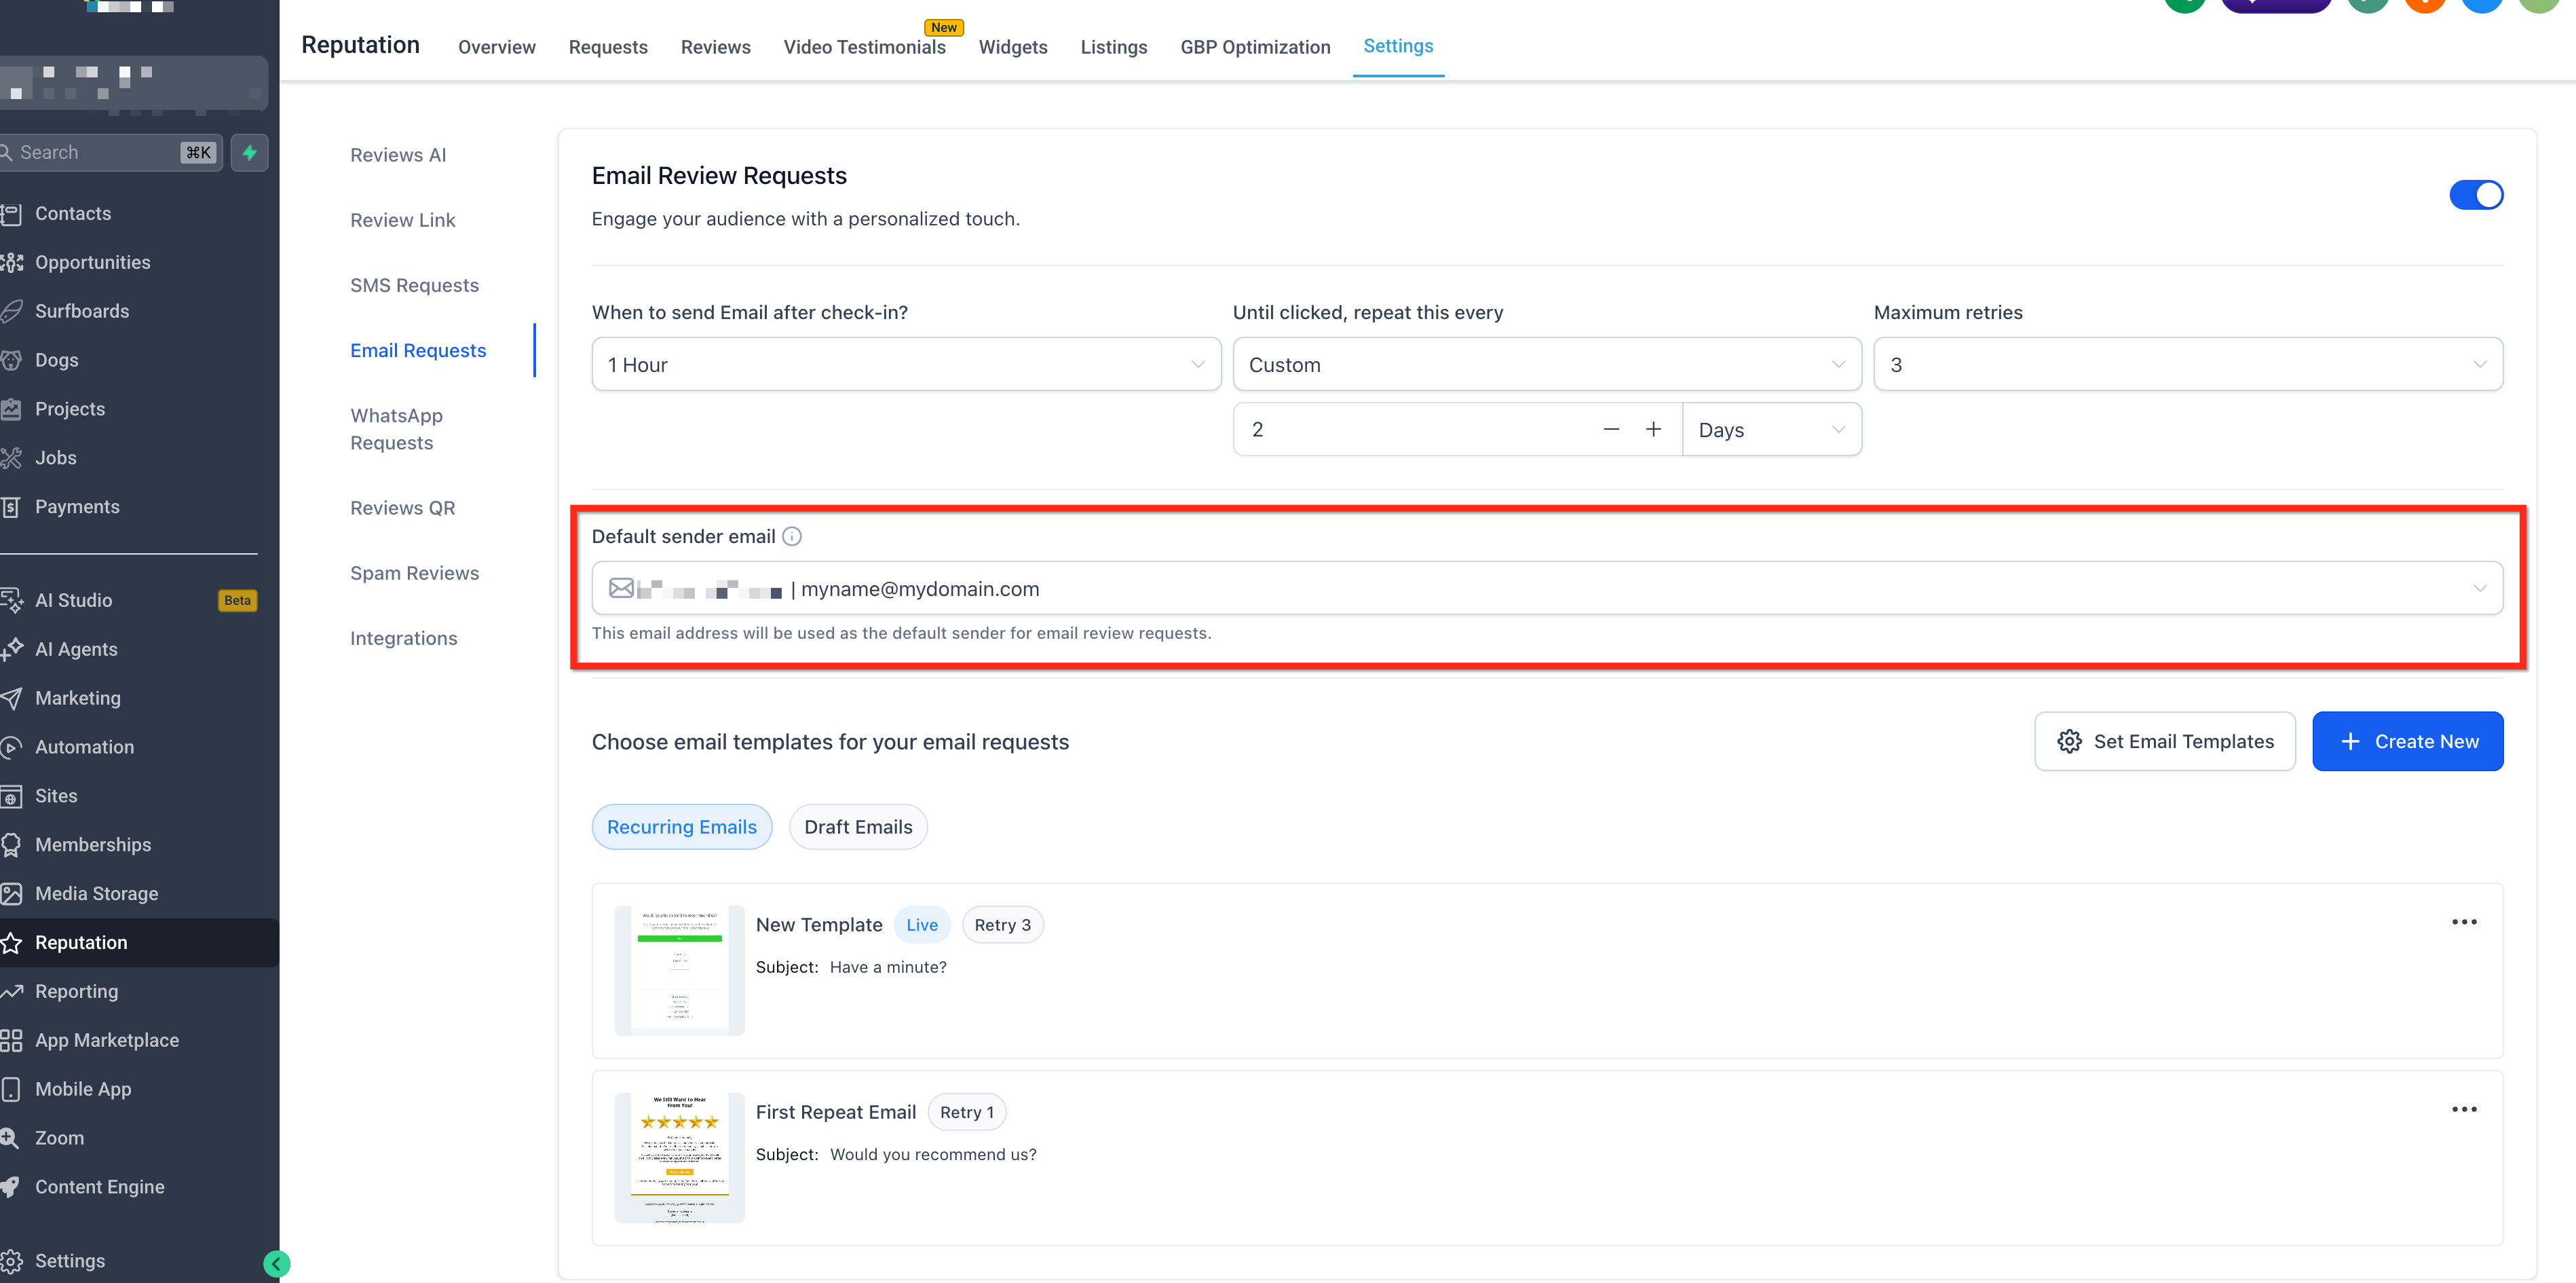Click the sidebar Search field
The width and height of the screenshot is (2576, 1283).
110,153
